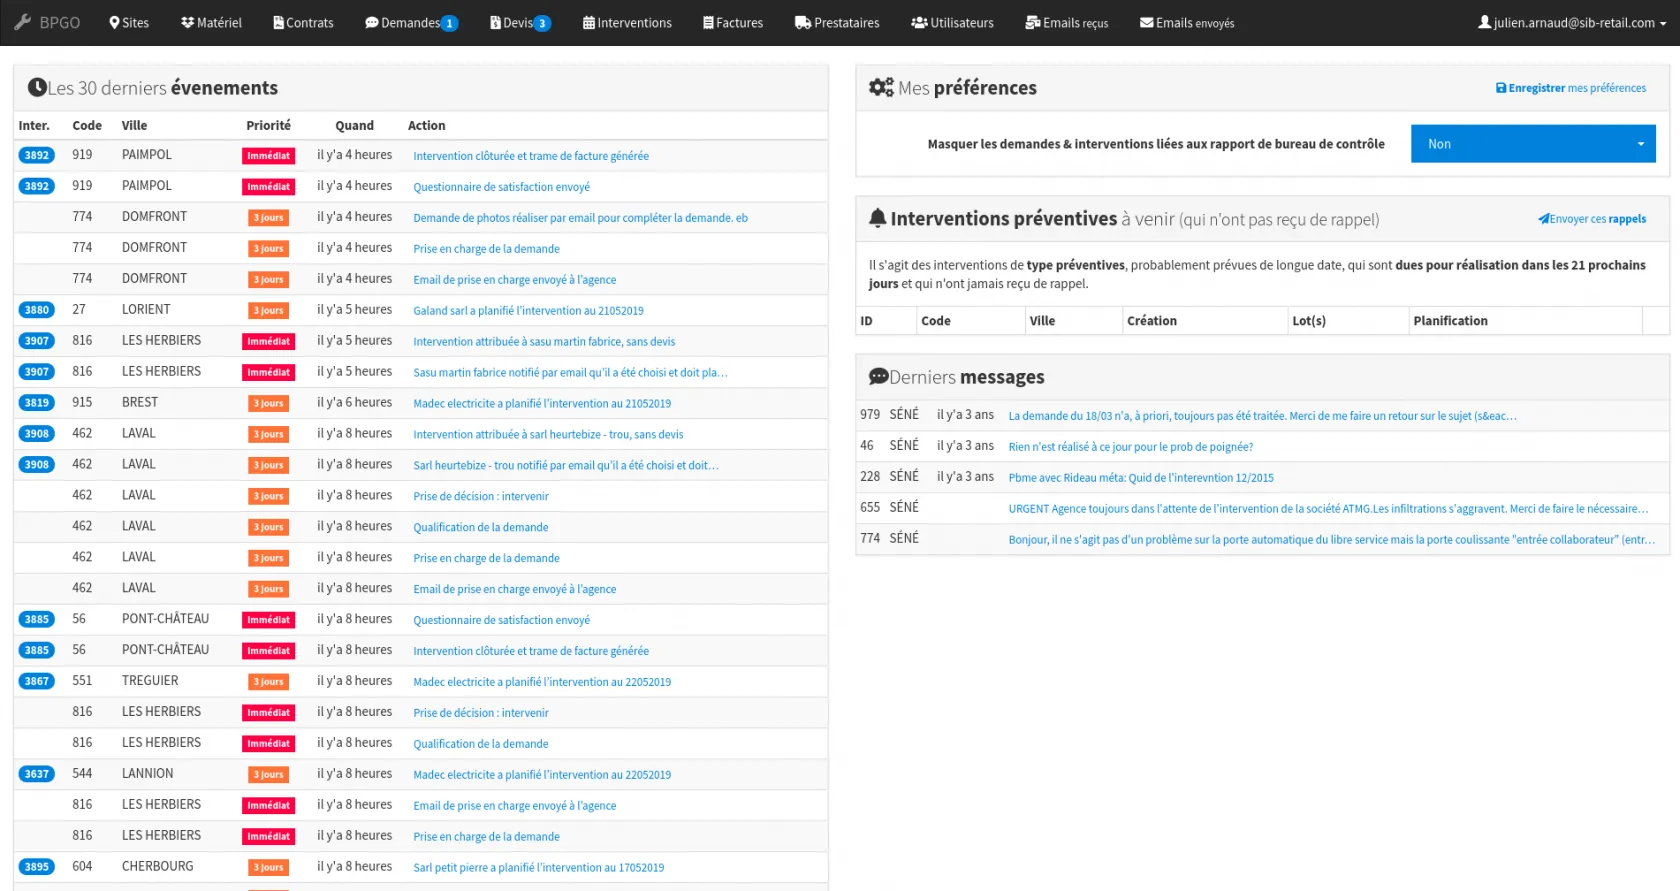The image size is (1680, 891).
Task: Click Enregistrer mes préférences link
Action: click(x=1570, y=88)
